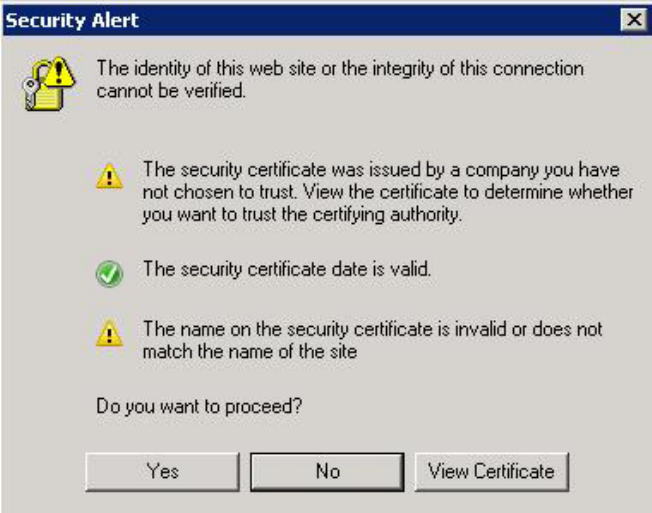The image size is (652, 513).
Task: Click "security certificate date is valid" text
Action: click(x=287, y=269)
